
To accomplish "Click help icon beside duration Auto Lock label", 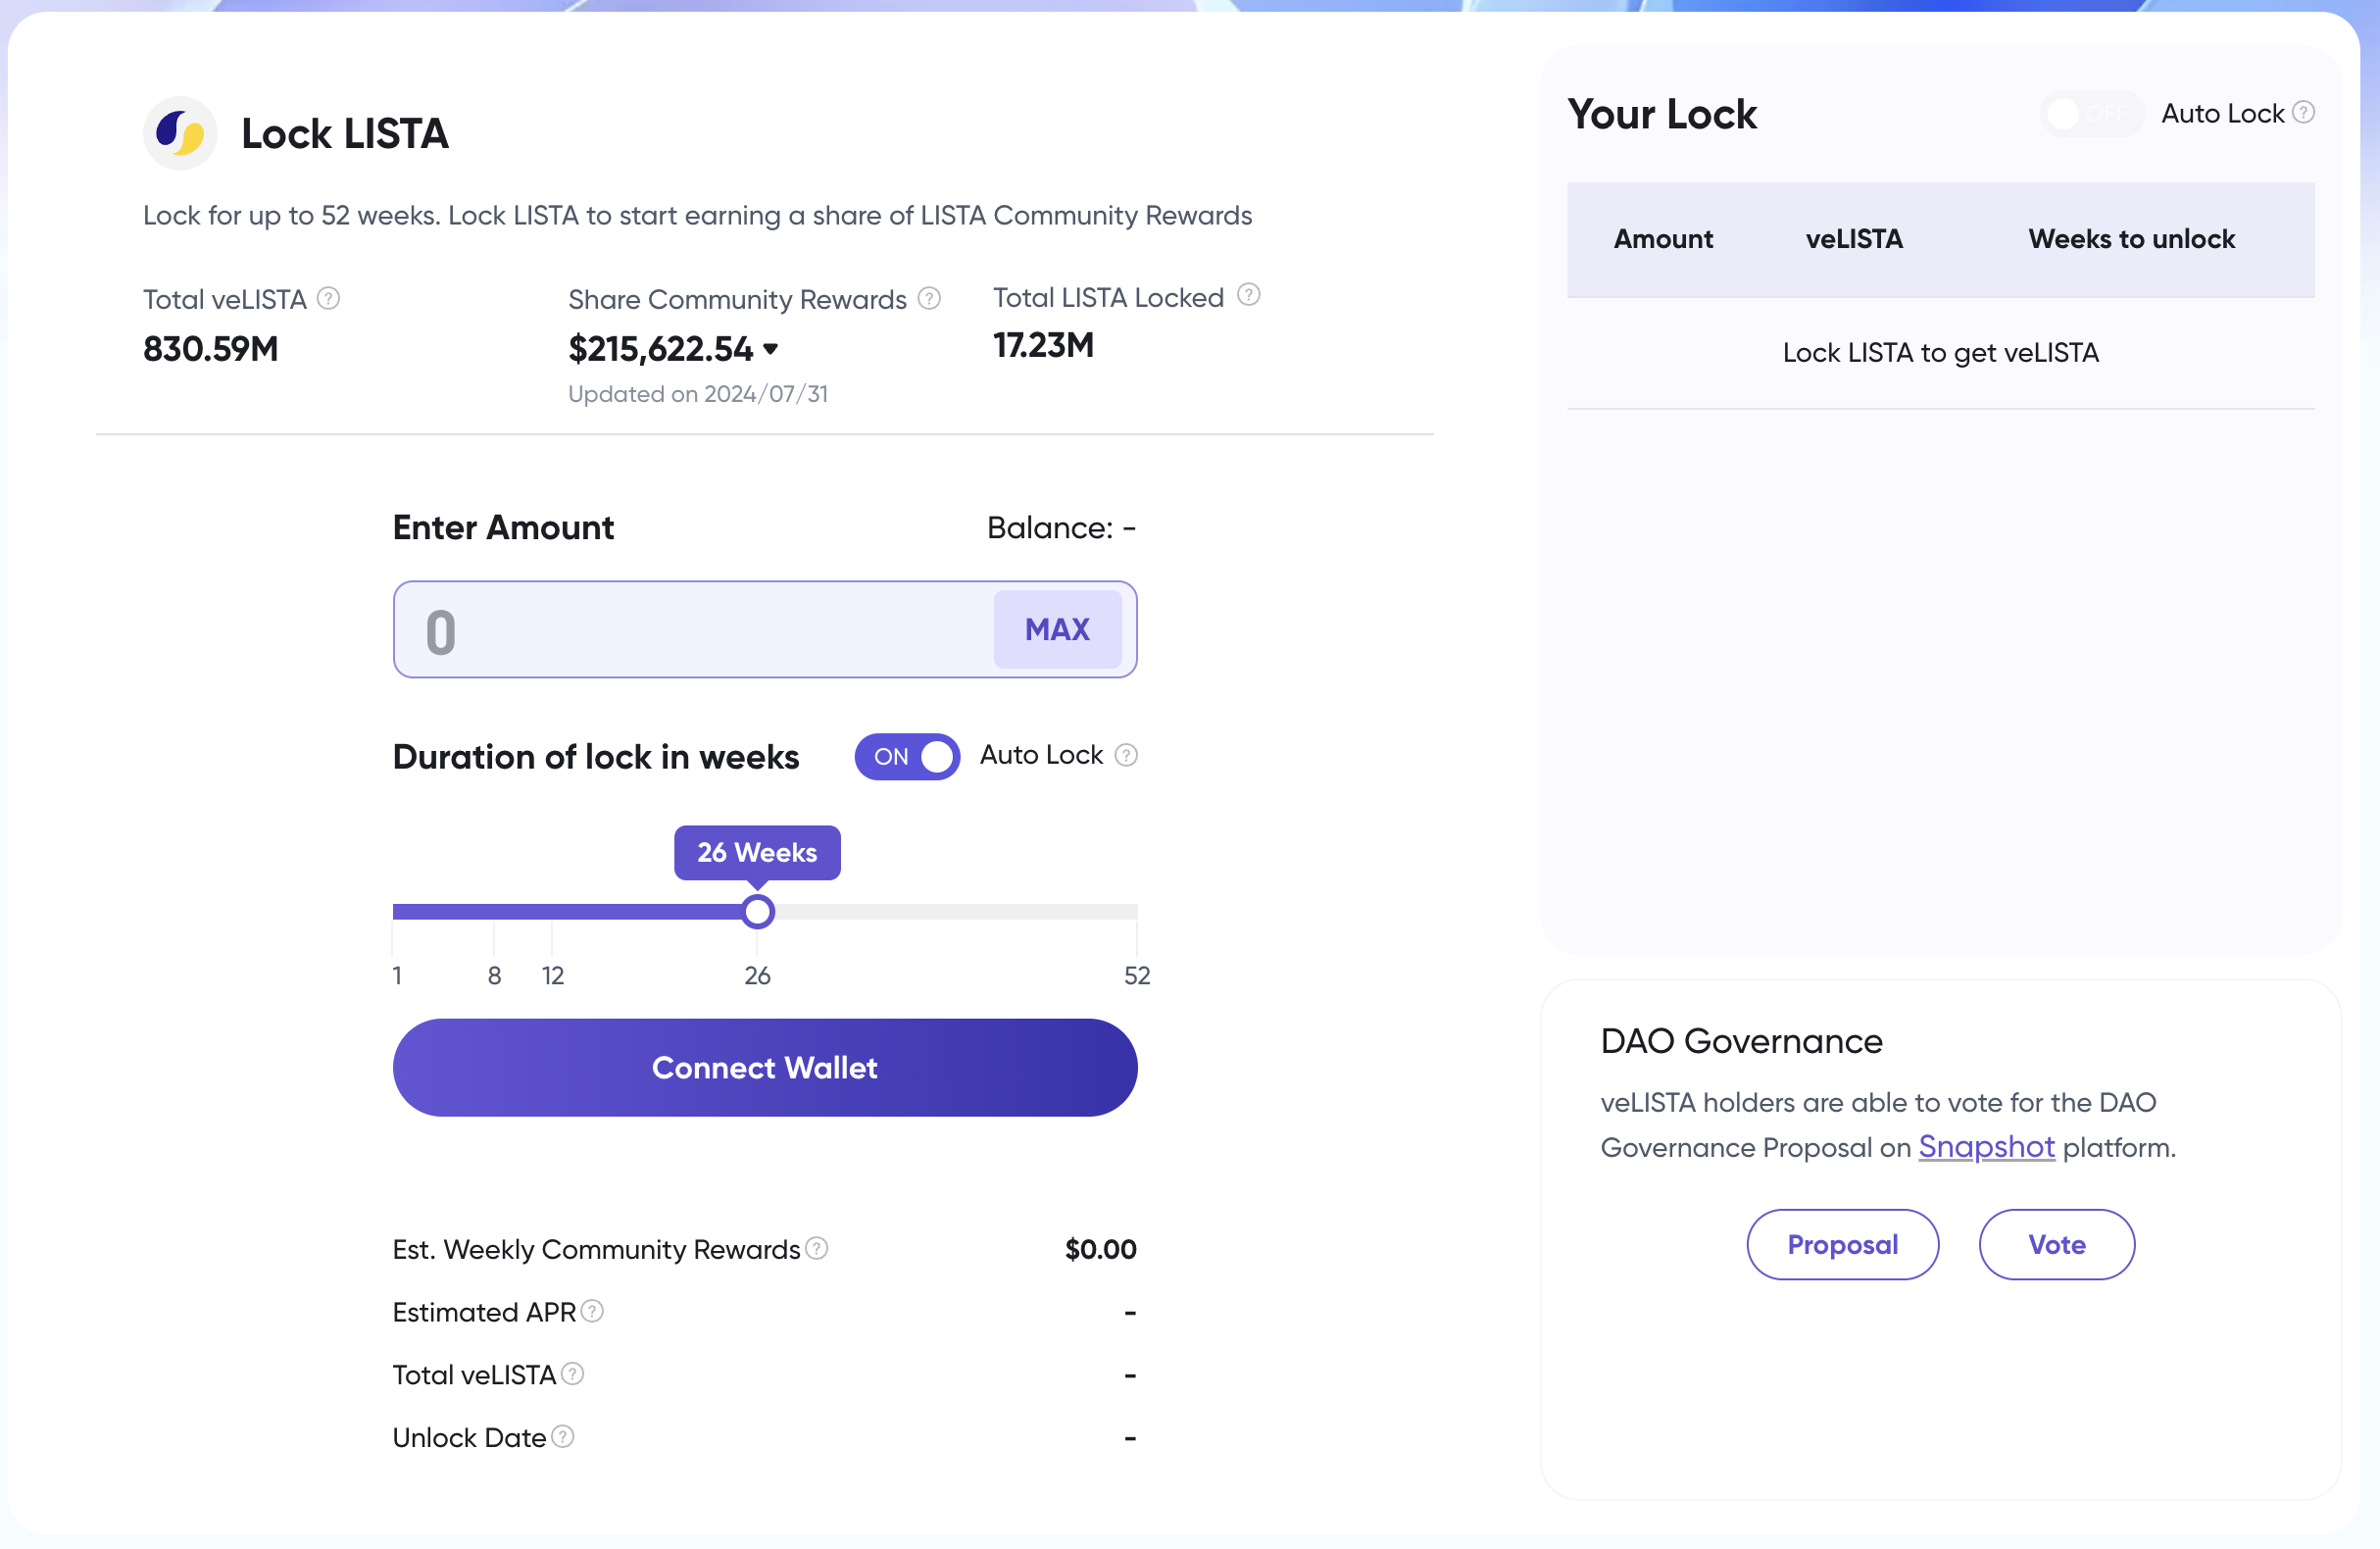I will 1126,755.
